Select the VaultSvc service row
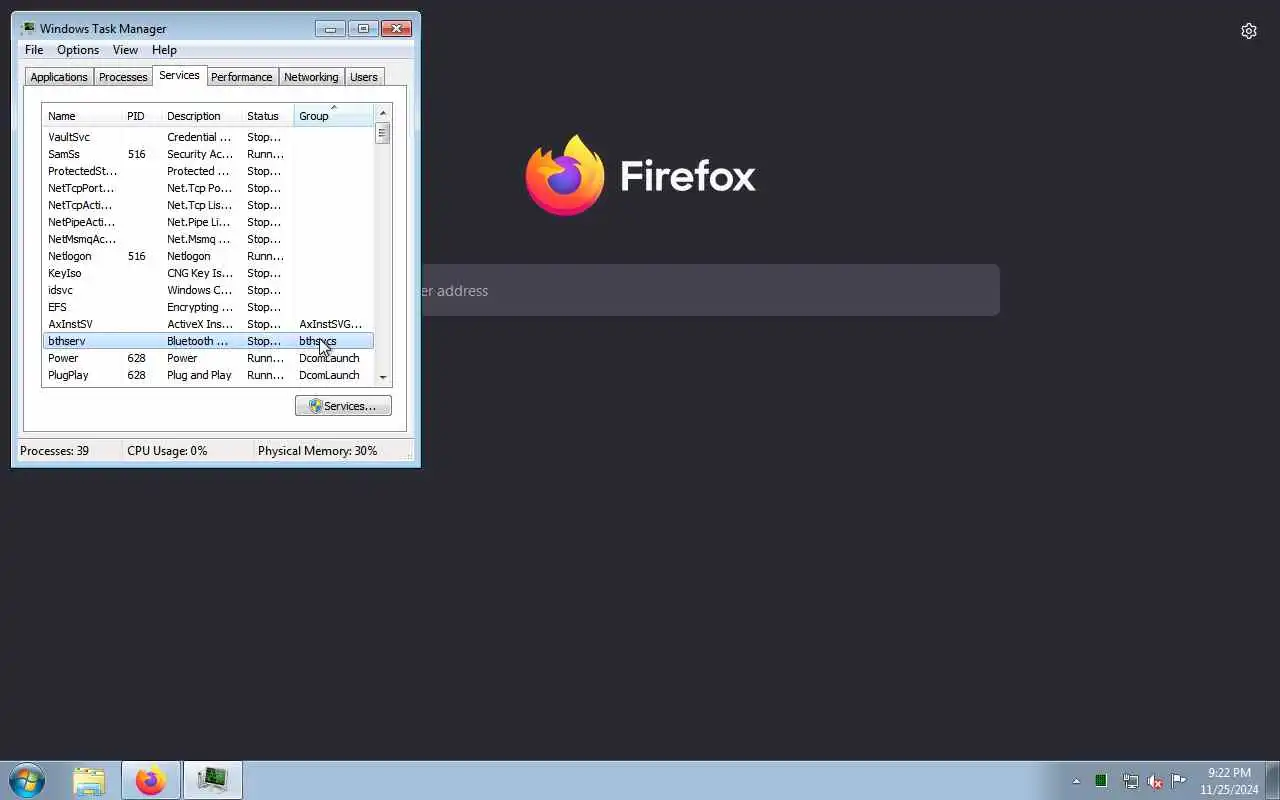 click(208, 137)
